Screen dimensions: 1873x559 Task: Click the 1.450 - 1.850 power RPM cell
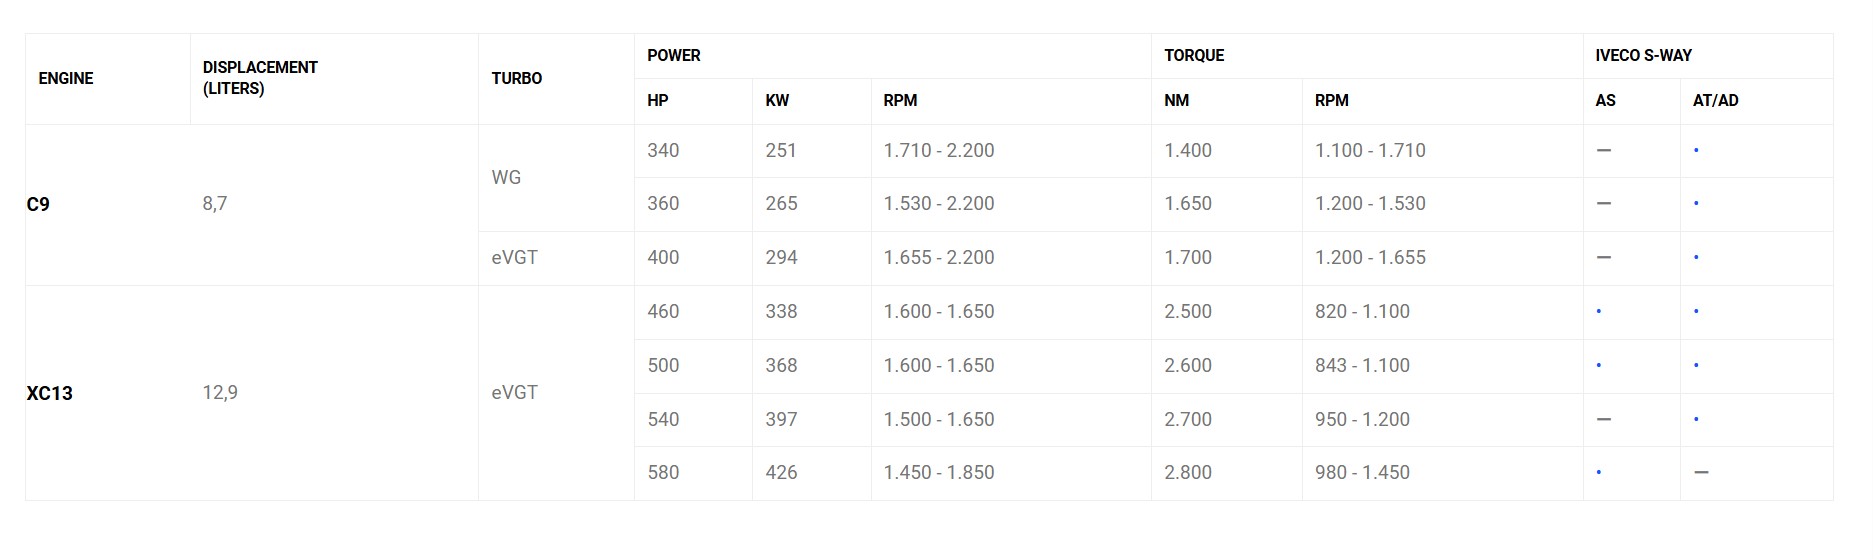938,472
